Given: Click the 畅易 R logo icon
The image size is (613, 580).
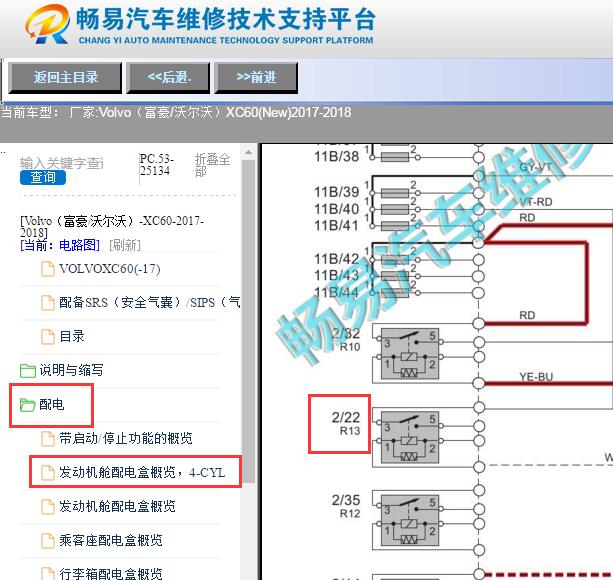Looking at the screenshot, I should [48, 24].
